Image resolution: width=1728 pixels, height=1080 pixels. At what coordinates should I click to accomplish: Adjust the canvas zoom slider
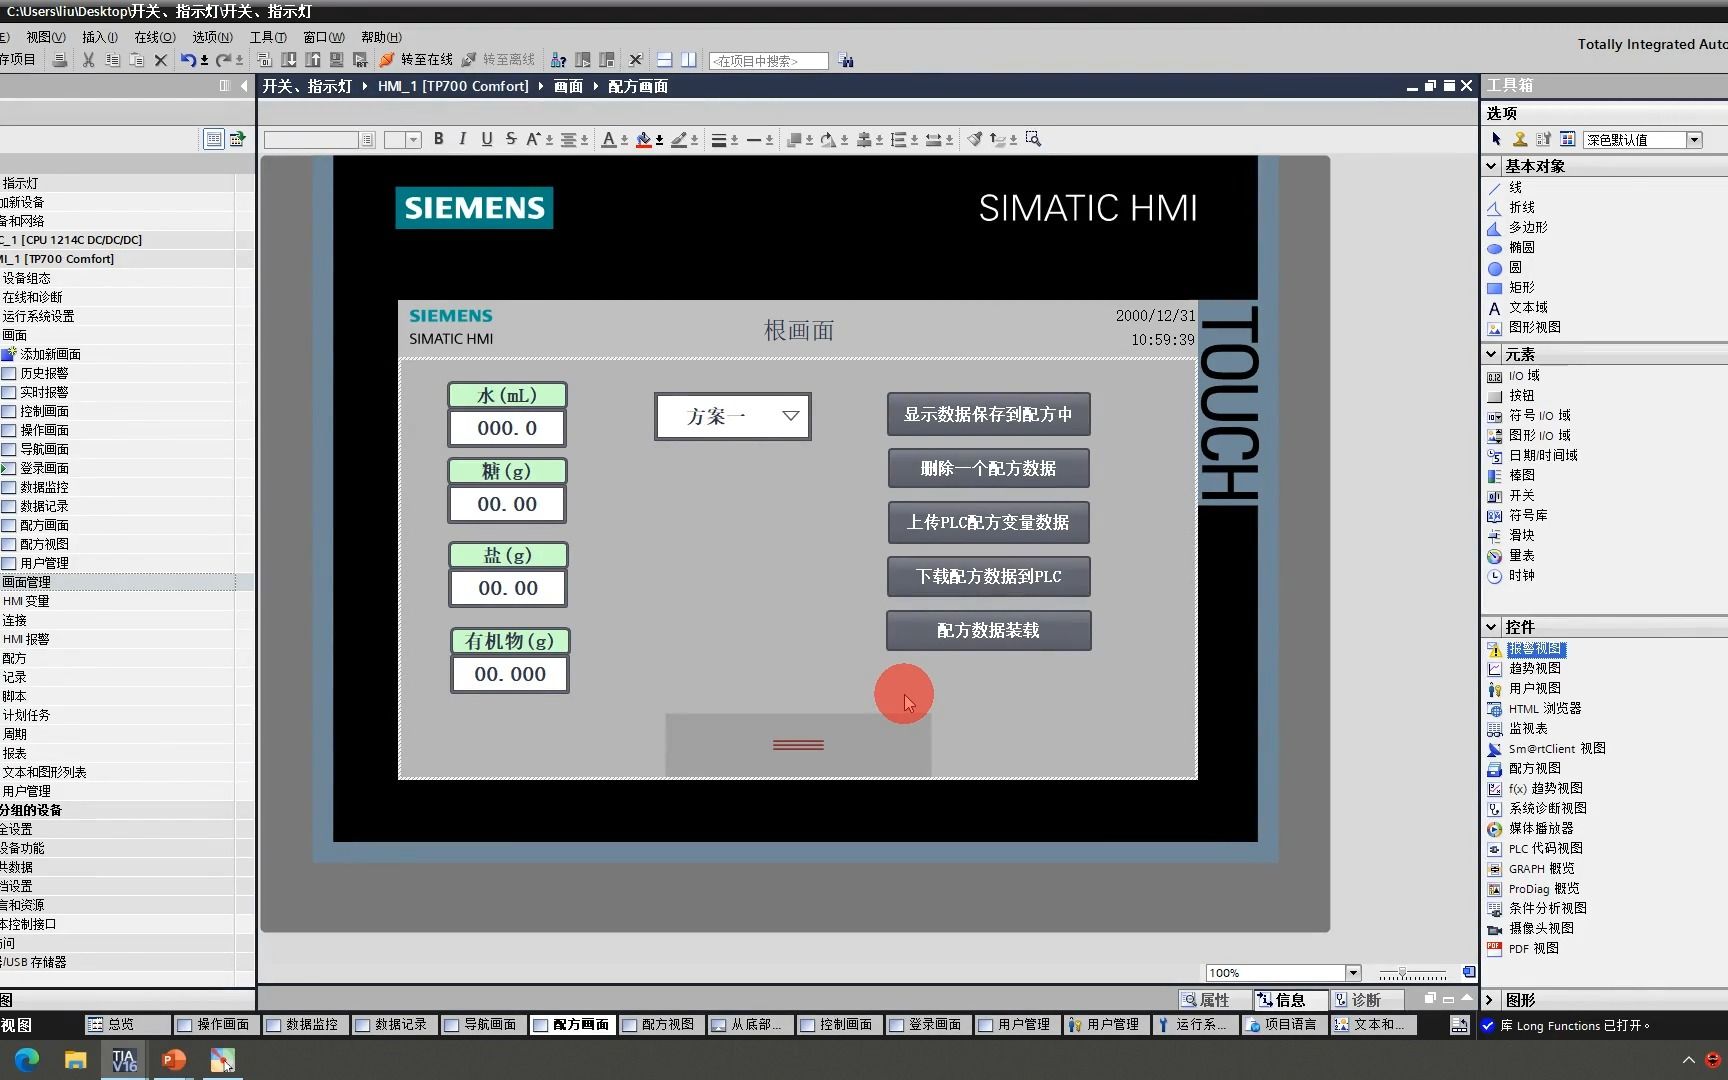pyautogui.click(x=1403, y=973)
